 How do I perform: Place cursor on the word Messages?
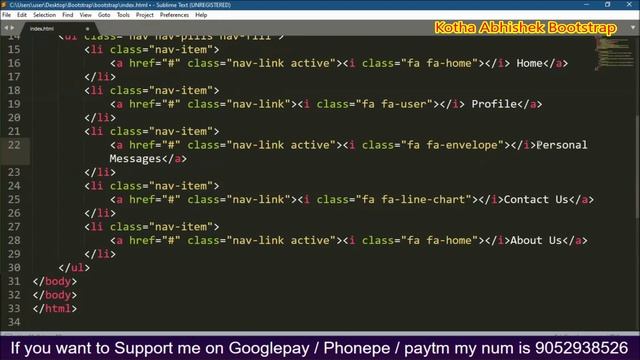(x=135, y=159)
